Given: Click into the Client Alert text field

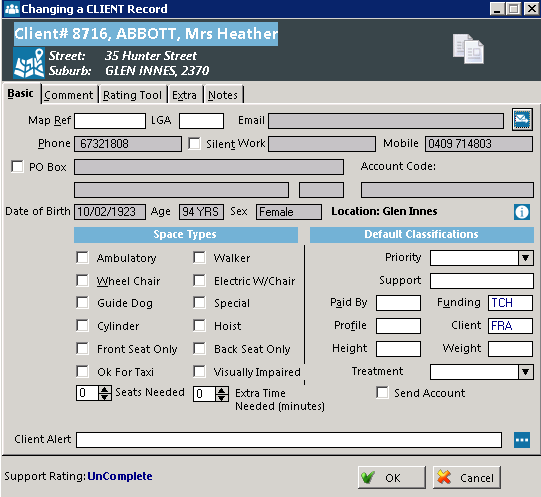Looking at the screenshot, I should coord(289,440).
